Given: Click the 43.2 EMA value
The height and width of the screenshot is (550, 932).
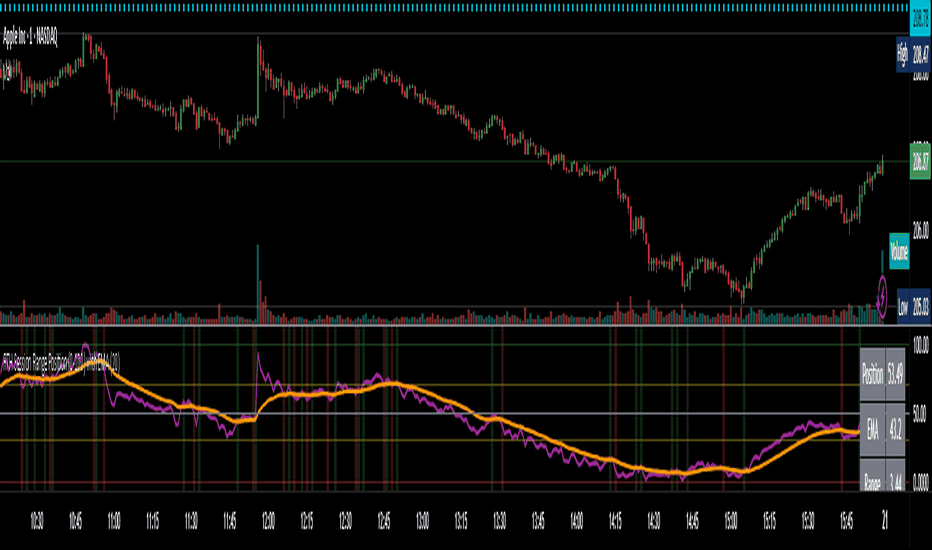Looking at the screenshot, I should pos(895,430).
